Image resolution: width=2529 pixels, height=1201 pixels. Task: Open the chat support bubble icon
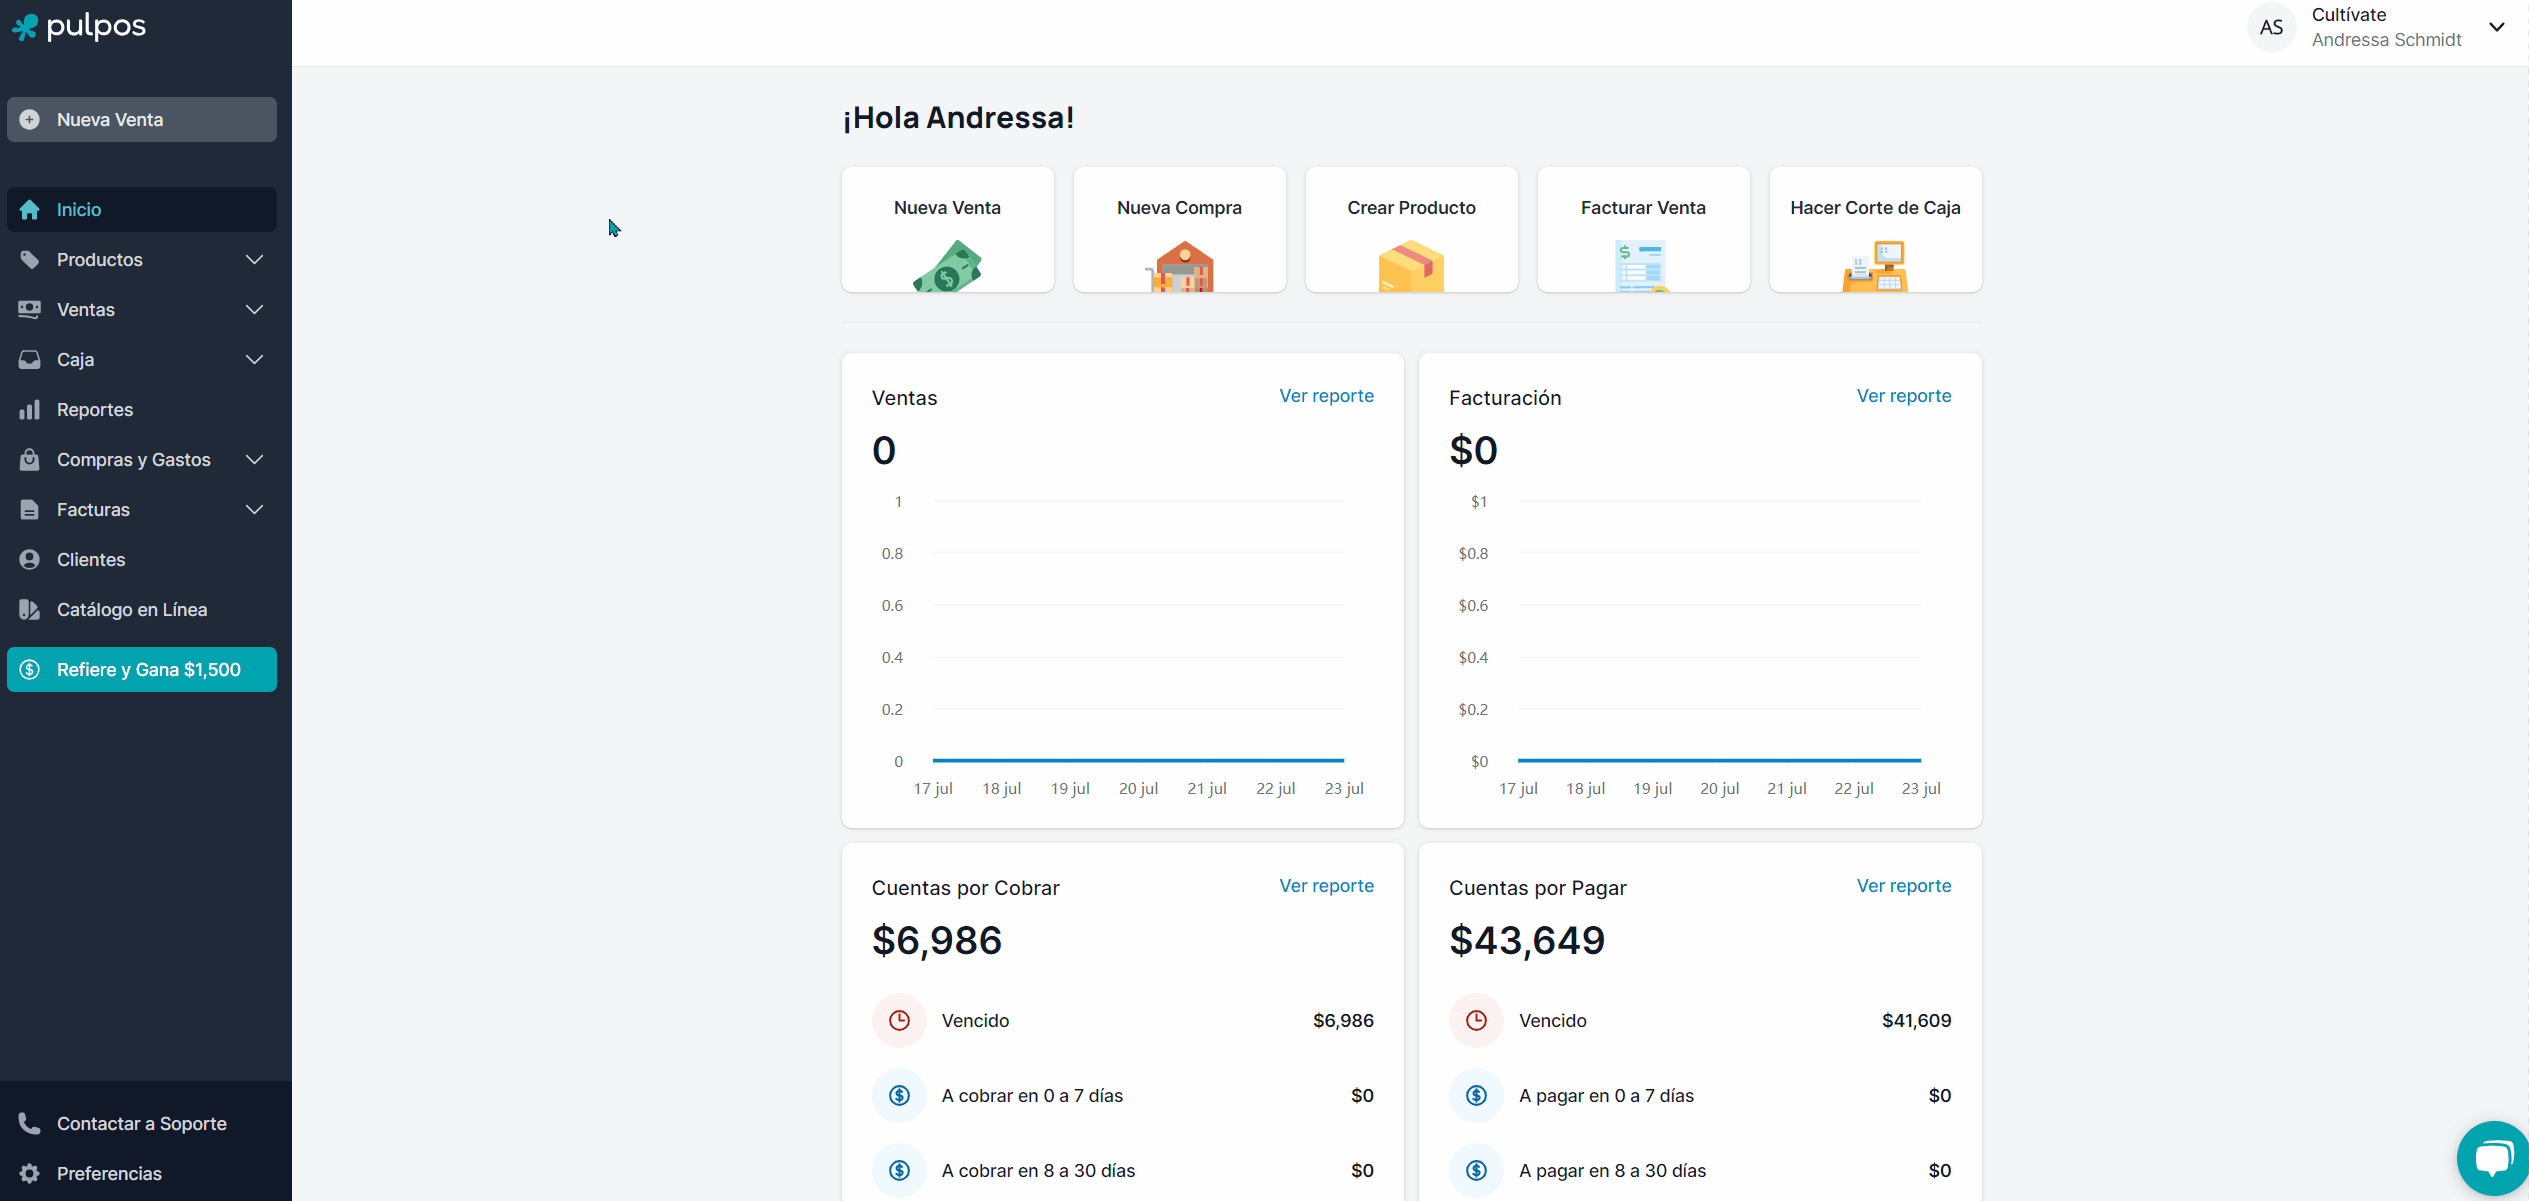[2492, 1158]
